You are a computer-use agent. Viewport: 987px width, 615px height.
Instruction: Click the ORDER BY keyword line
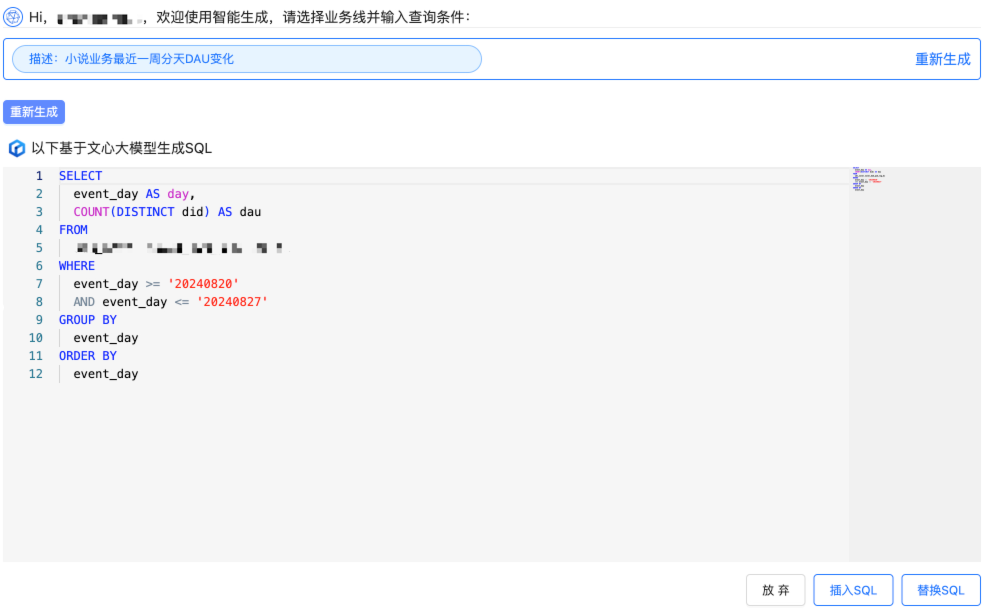pyautogui.click(x=88, y=356)
